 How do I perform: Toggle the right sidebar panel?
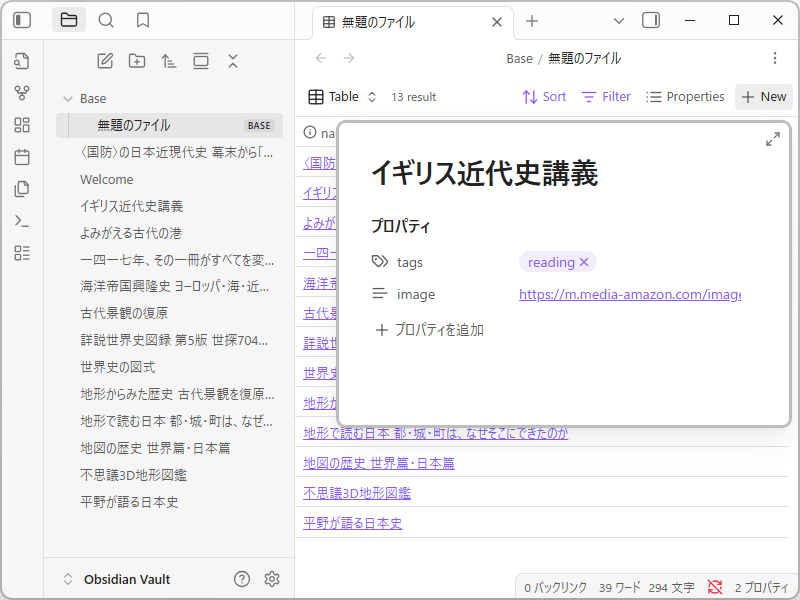pos(651,19)
